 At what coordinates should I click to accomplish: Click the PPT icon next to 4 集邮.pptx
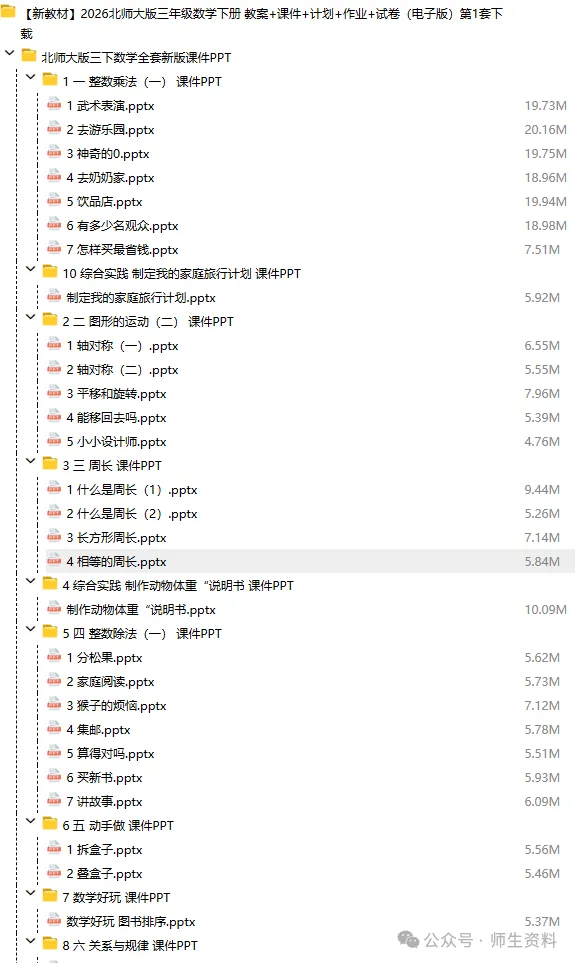(x=54, y=728)
